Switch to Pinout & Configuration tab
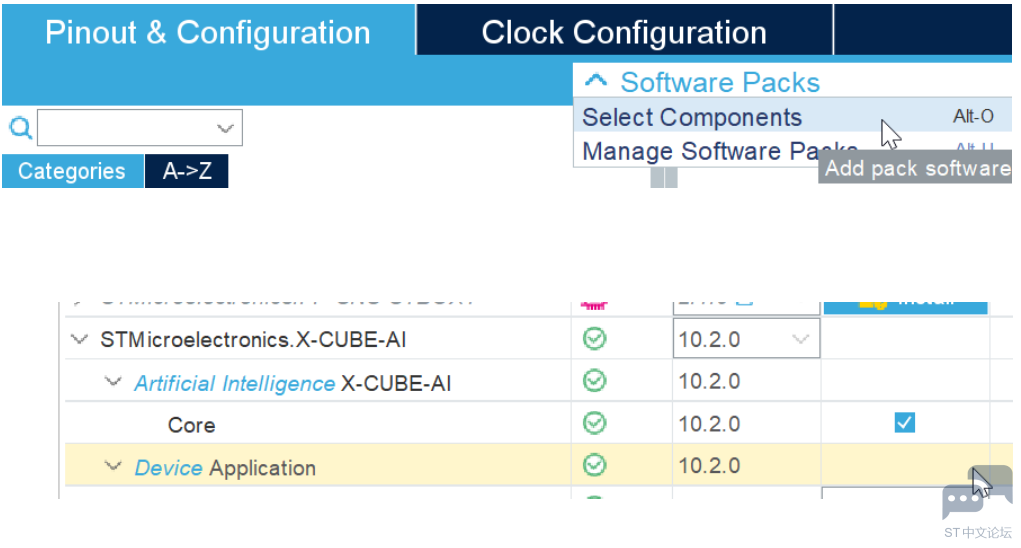Image resolution: width=1021 pixels, height=548 pixels. [x=208, y=32]
